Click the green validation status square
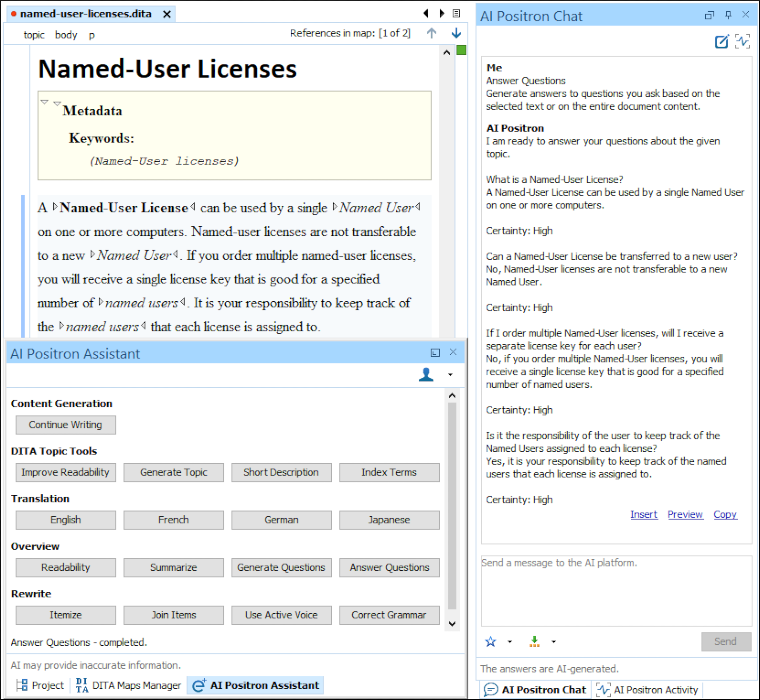 461,50
